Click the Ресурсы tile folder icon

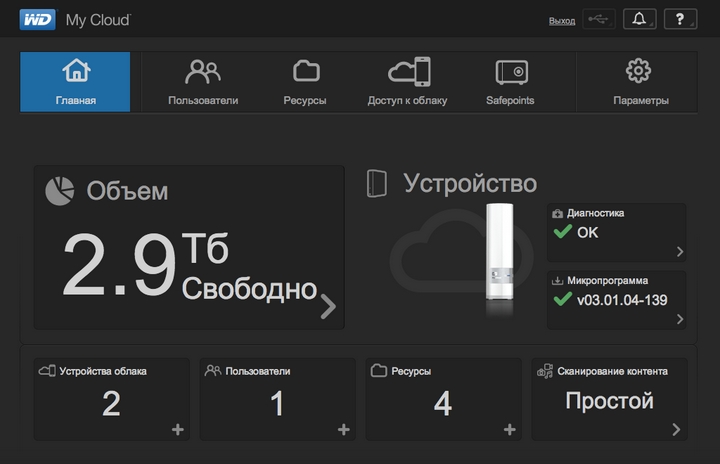(379, 370)
